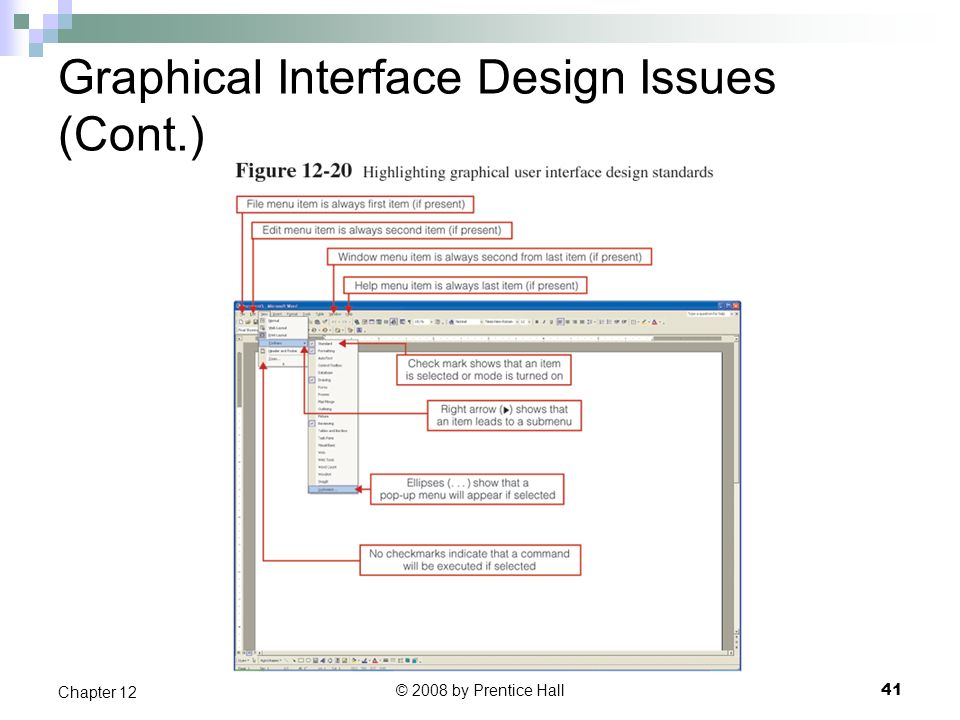
Task: Enable the Control Toolbox toolbar
Action: 333,366
